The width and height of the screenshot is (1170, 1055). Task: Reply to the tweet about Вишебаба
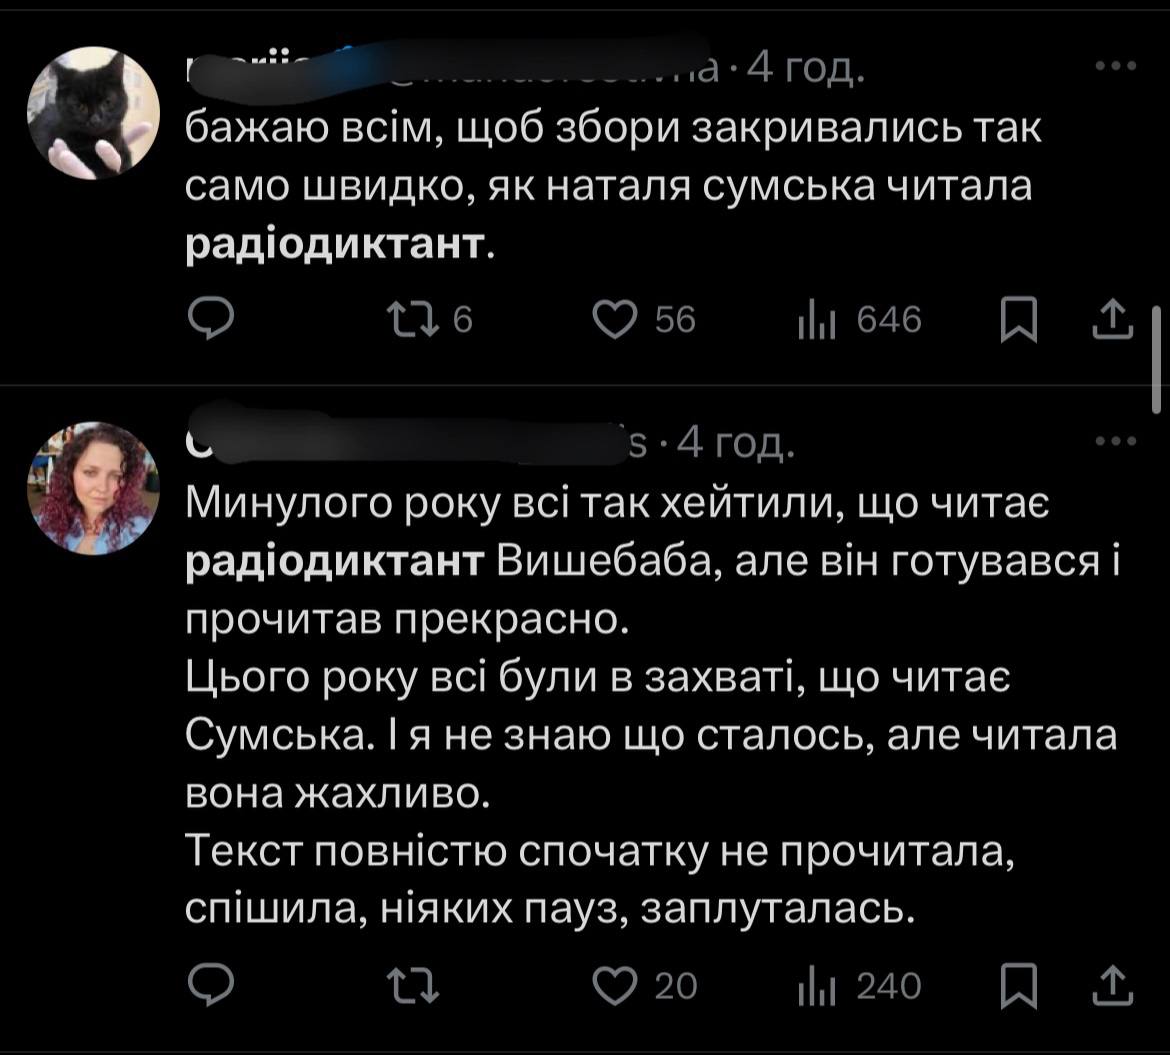pyautogui.click(x=211, y=986)
